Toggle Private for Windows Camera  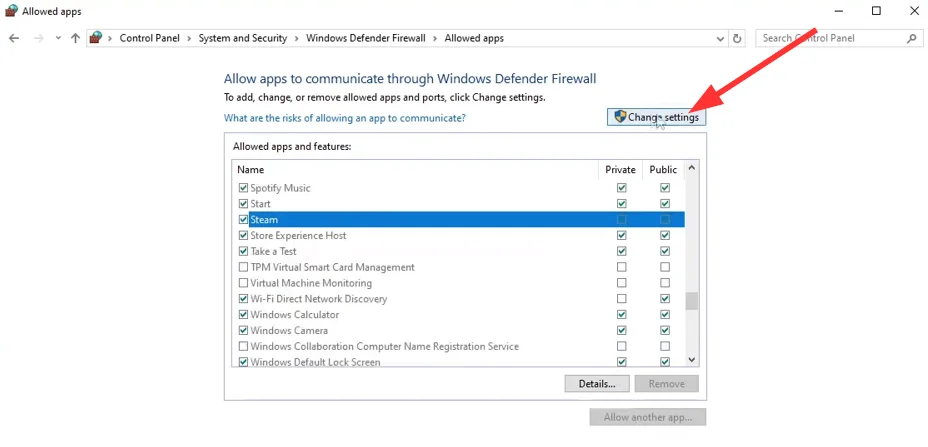pos(621,330)
